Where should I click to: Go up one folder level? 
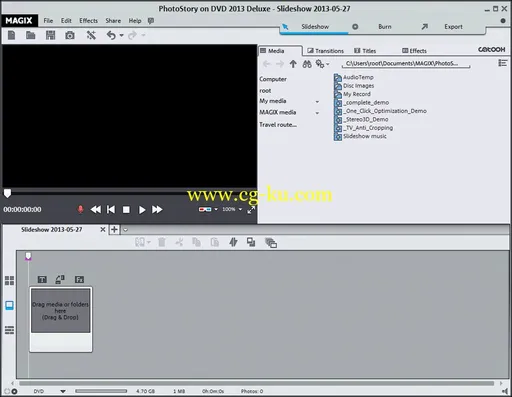click(293, 64)
